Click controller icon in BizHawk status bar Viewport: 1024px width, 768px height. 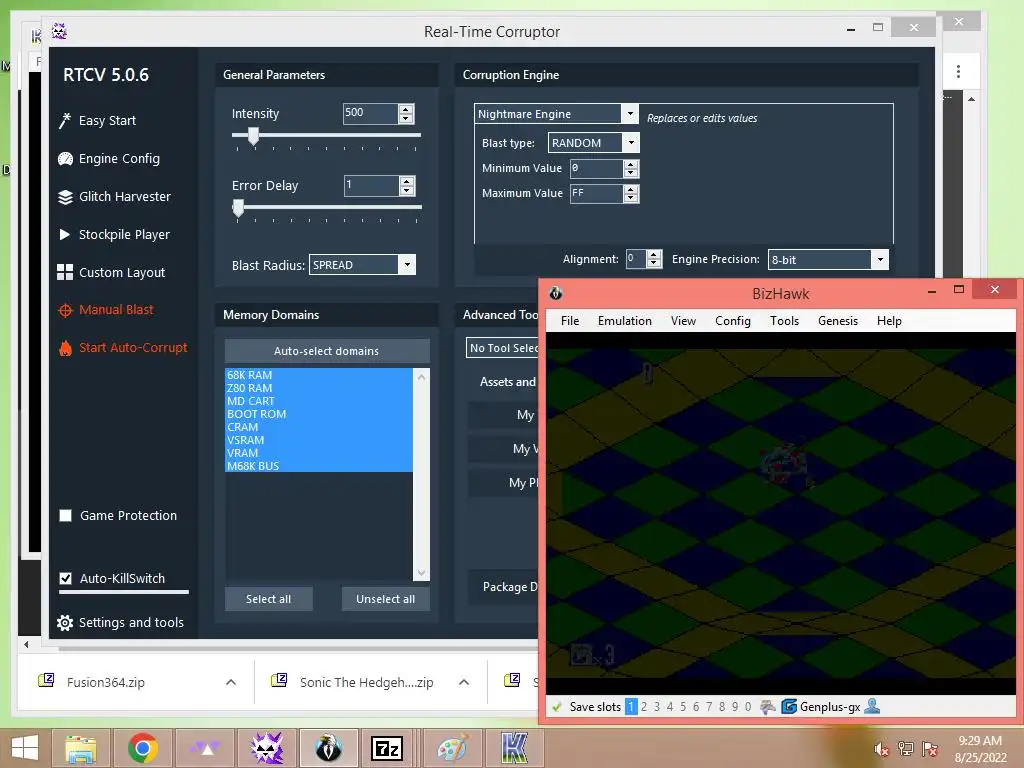(768, 707)
